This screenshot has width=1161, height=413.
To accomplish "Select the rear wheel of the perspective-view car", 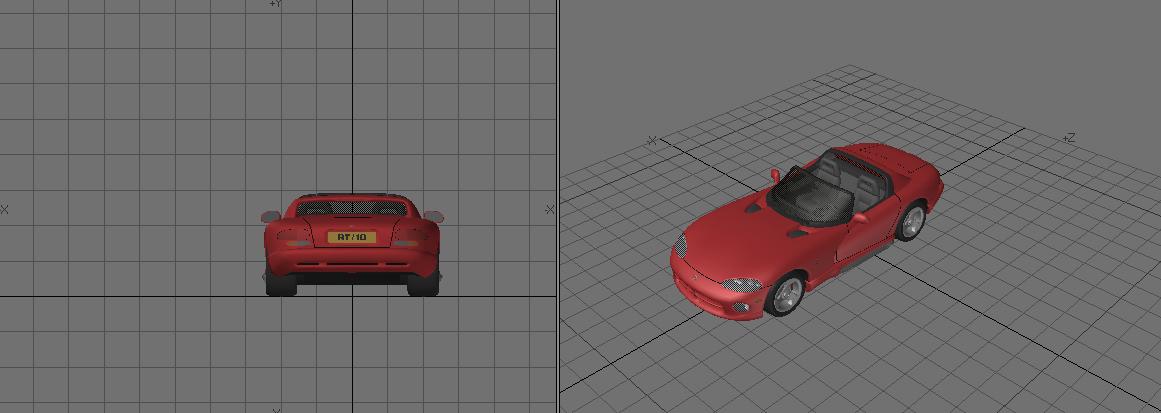I will tap(911, 221).
